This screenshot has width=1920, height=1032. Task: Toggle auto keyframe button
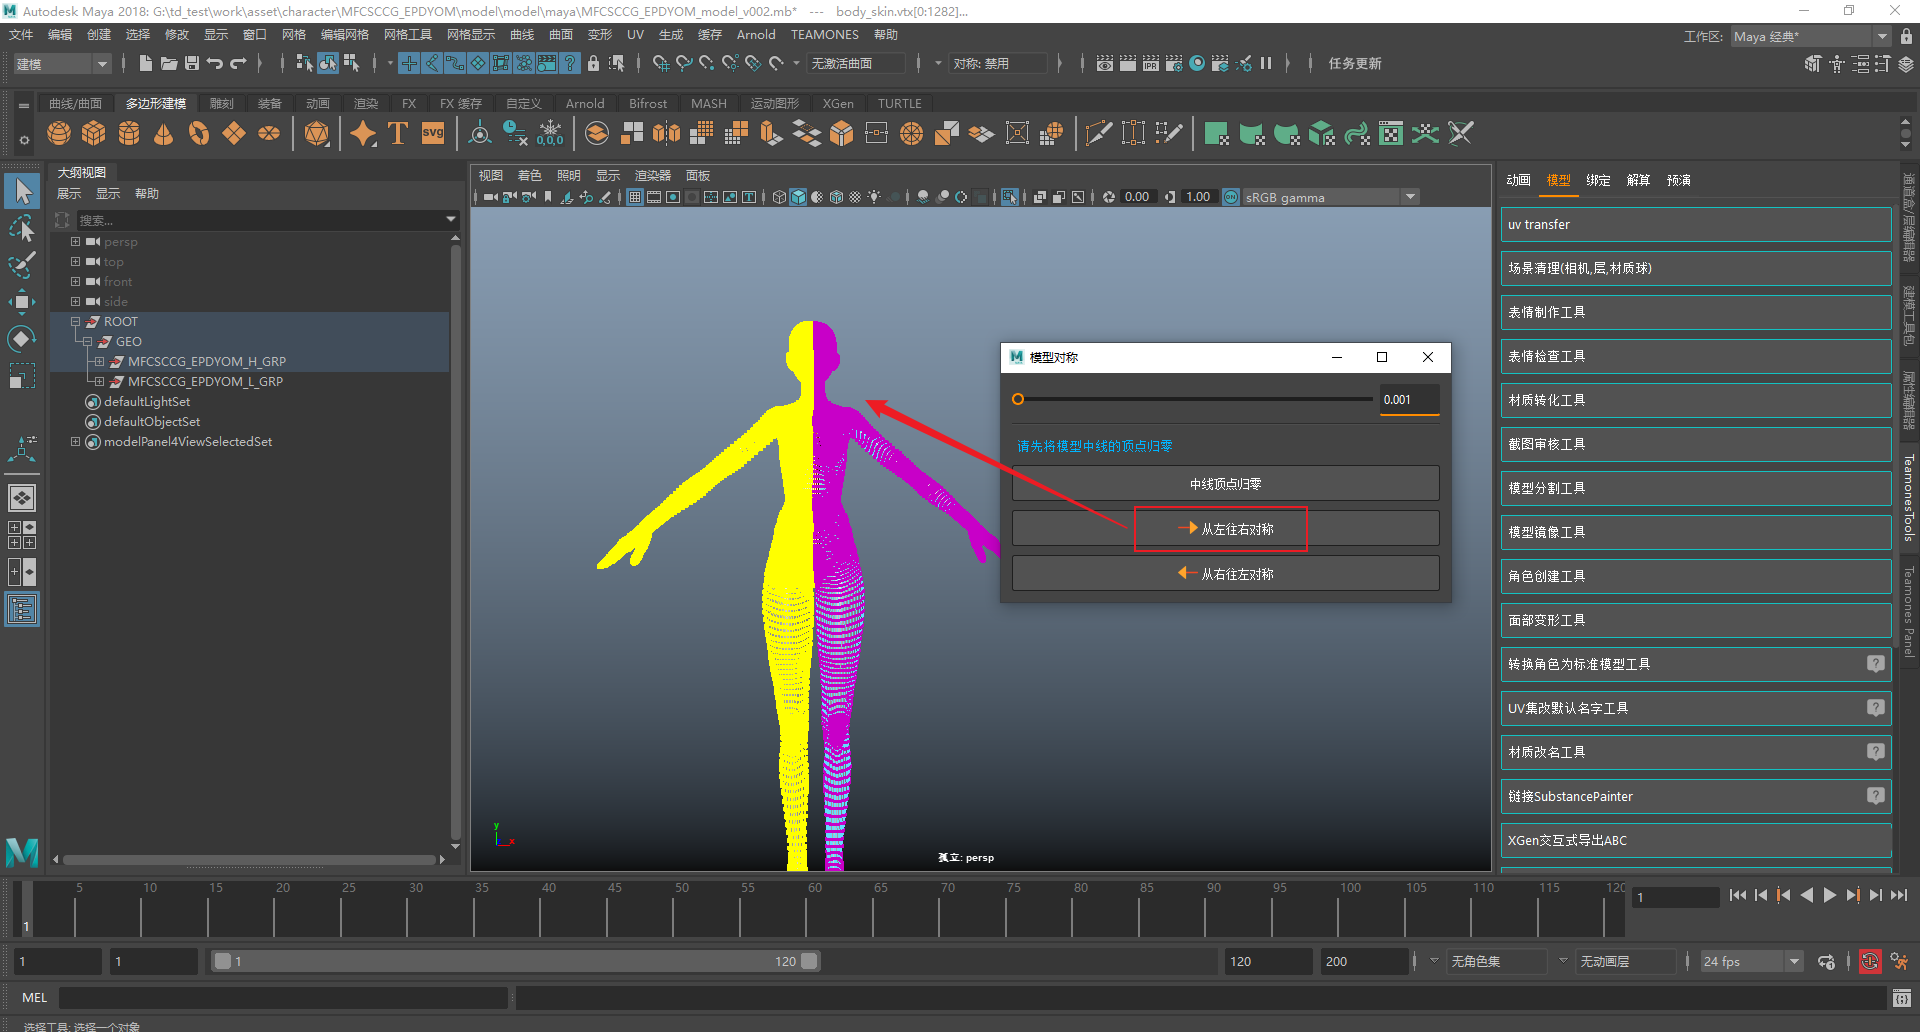pyautogui.click(x=1869, y=961)
